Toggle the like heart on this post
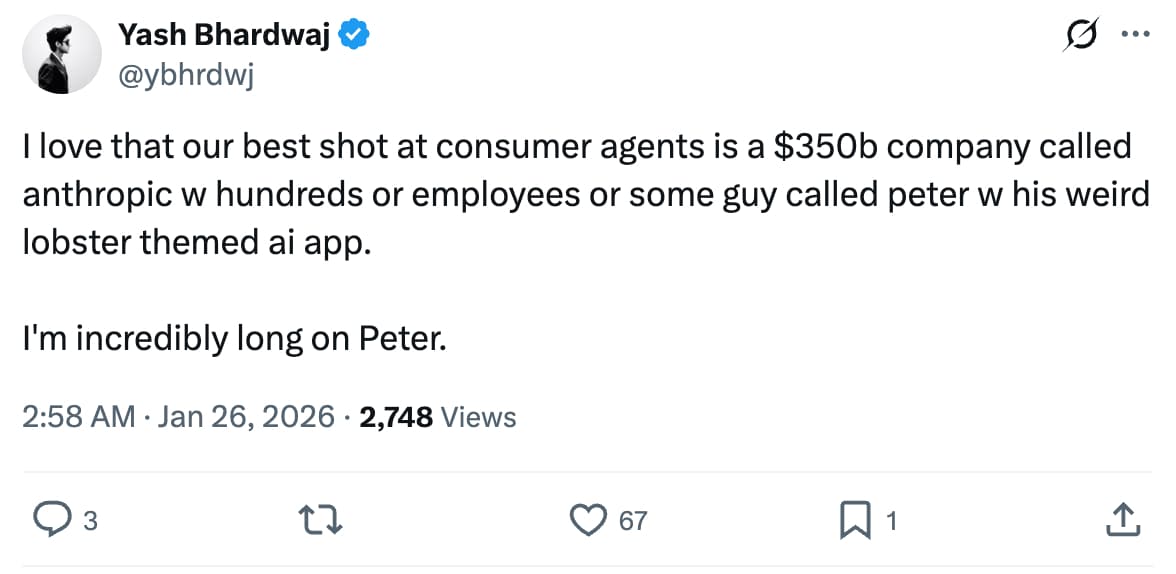The image size is (1176, 574). click(x=589, y=519)
